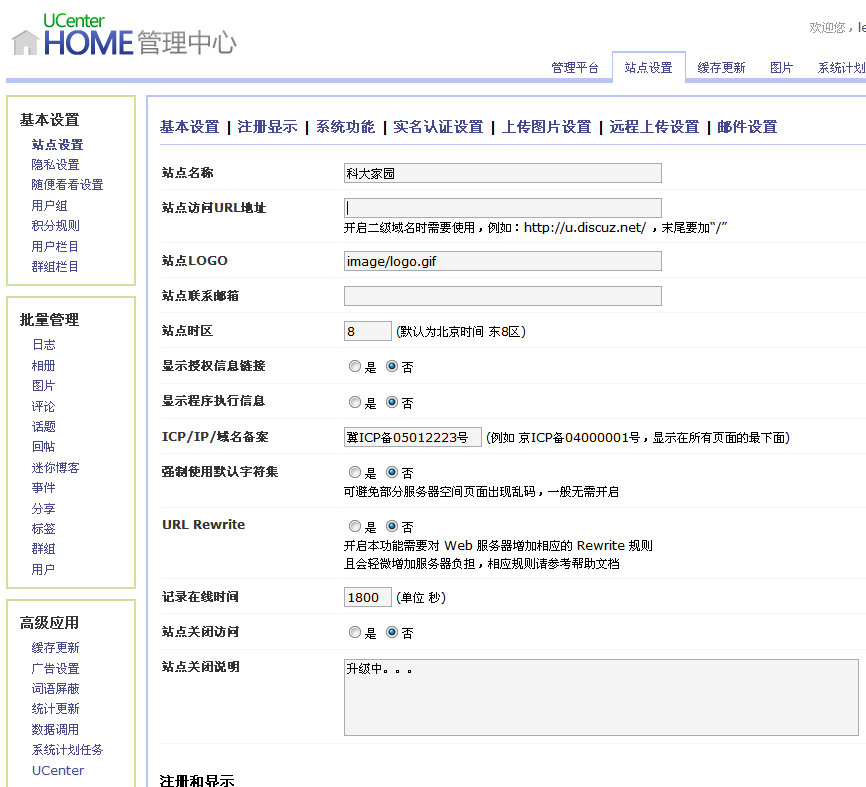The width and height of the screenshot is (866, 787).
Task: Choose 否 for URL Rewrite
Action: coord(392,526)
